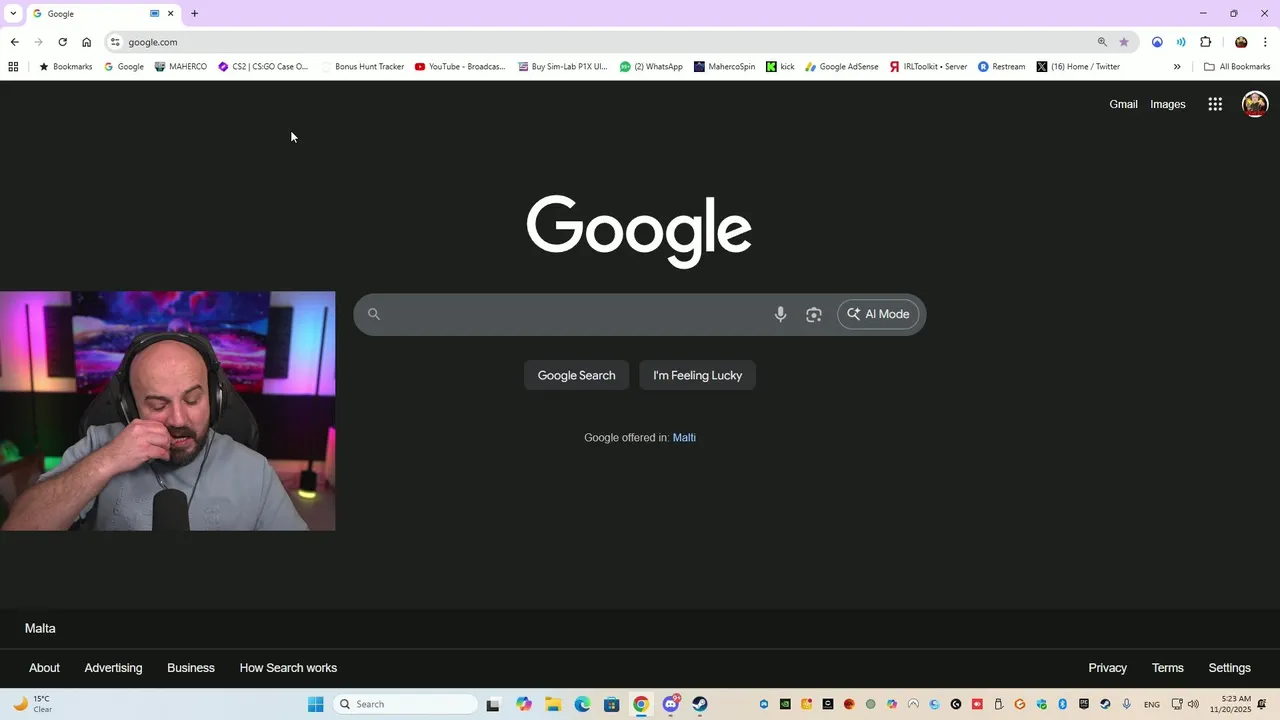This screenshot has height=720, width=1280.
Task: Open Task View on taskbar
Action: click(x=493, y=704)
